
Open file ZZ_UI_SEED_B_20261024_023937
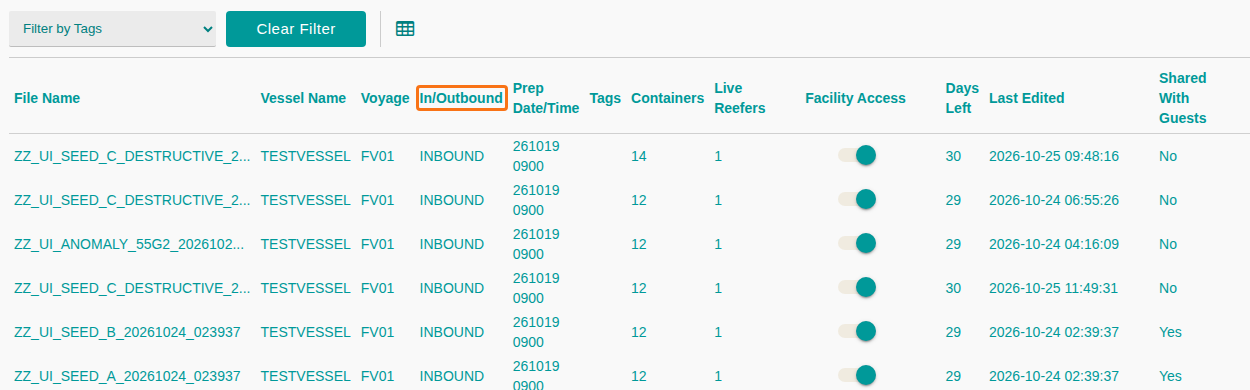click(x=127, y=332)
